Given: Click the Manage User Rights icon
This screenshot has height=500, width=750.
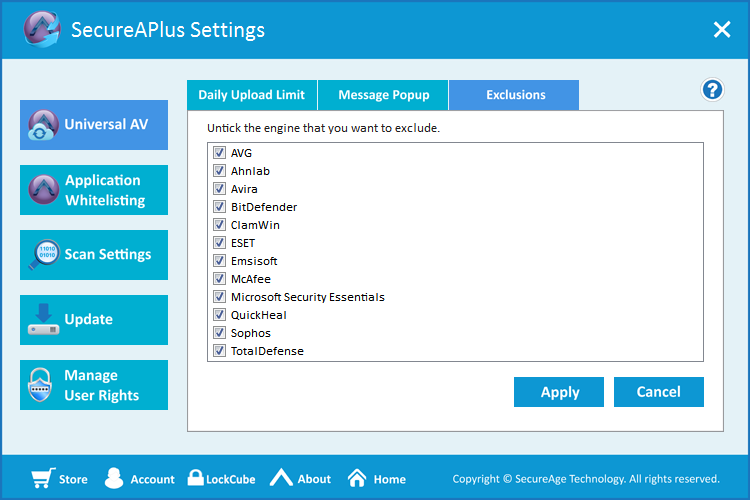Looking at the screenshot, I should click(x=43, y=385).
